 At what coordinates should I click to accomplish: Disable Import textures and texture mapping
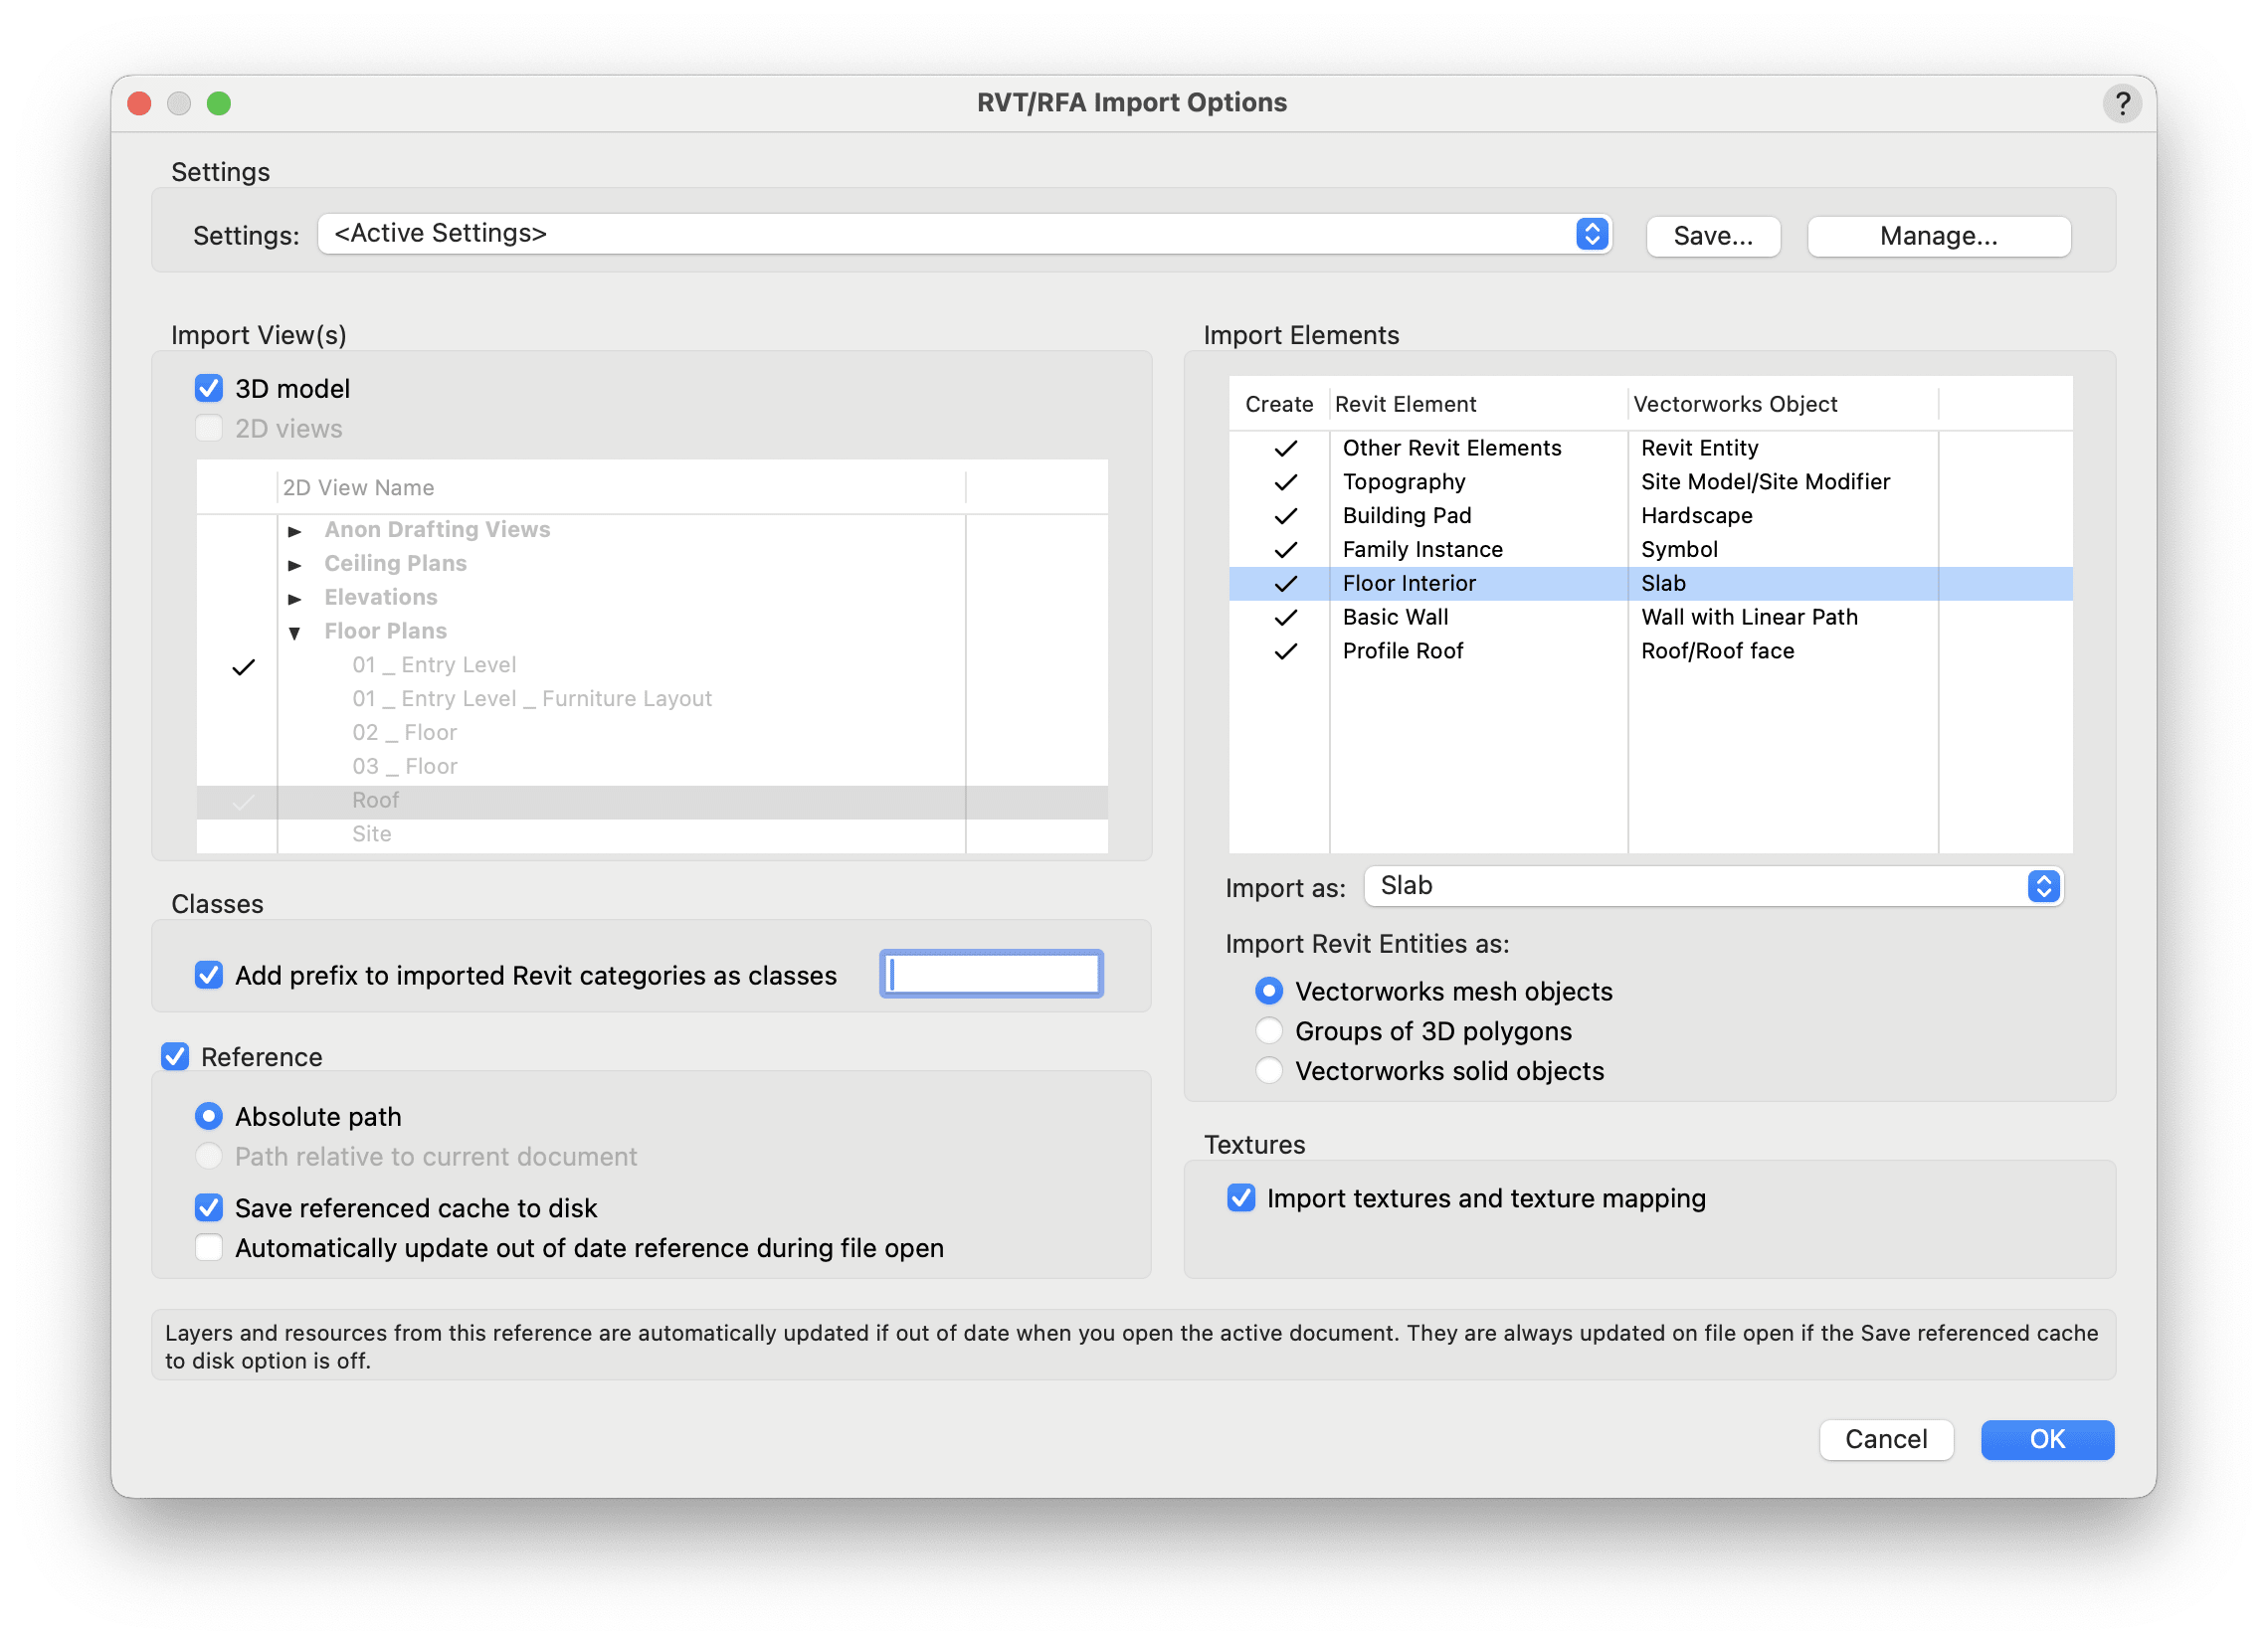click(x=1241, y=1198)
